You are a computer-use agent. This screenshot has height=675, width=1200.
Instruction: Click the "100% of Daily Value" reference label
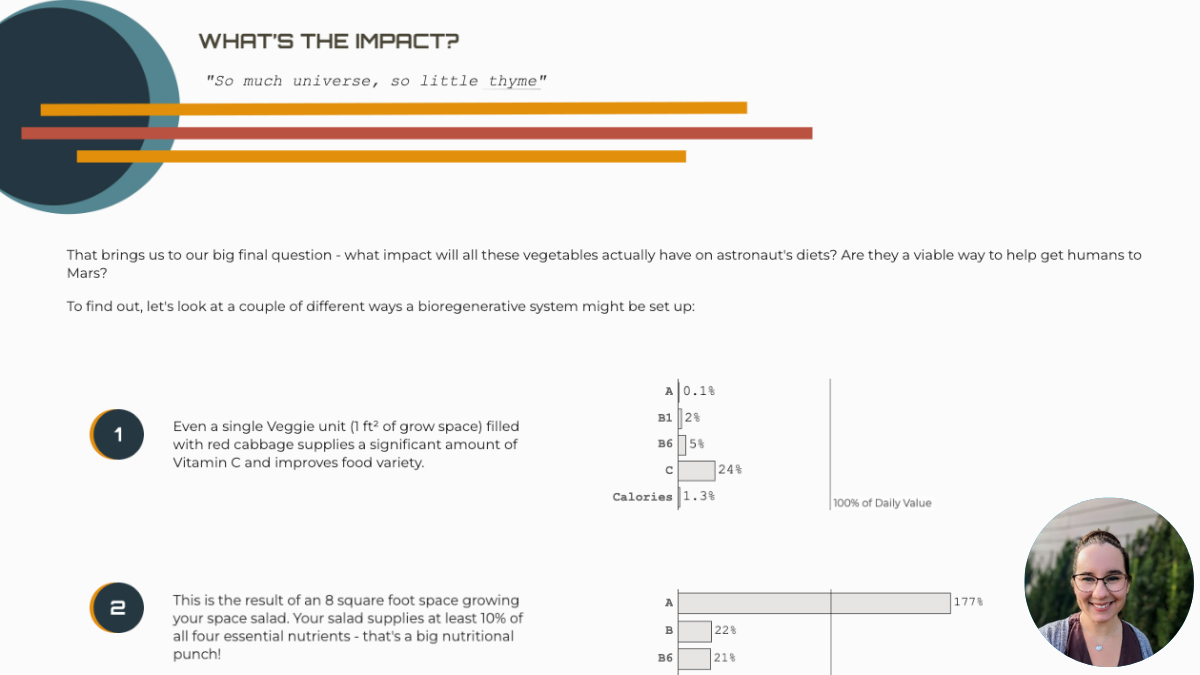pos(882,503)
